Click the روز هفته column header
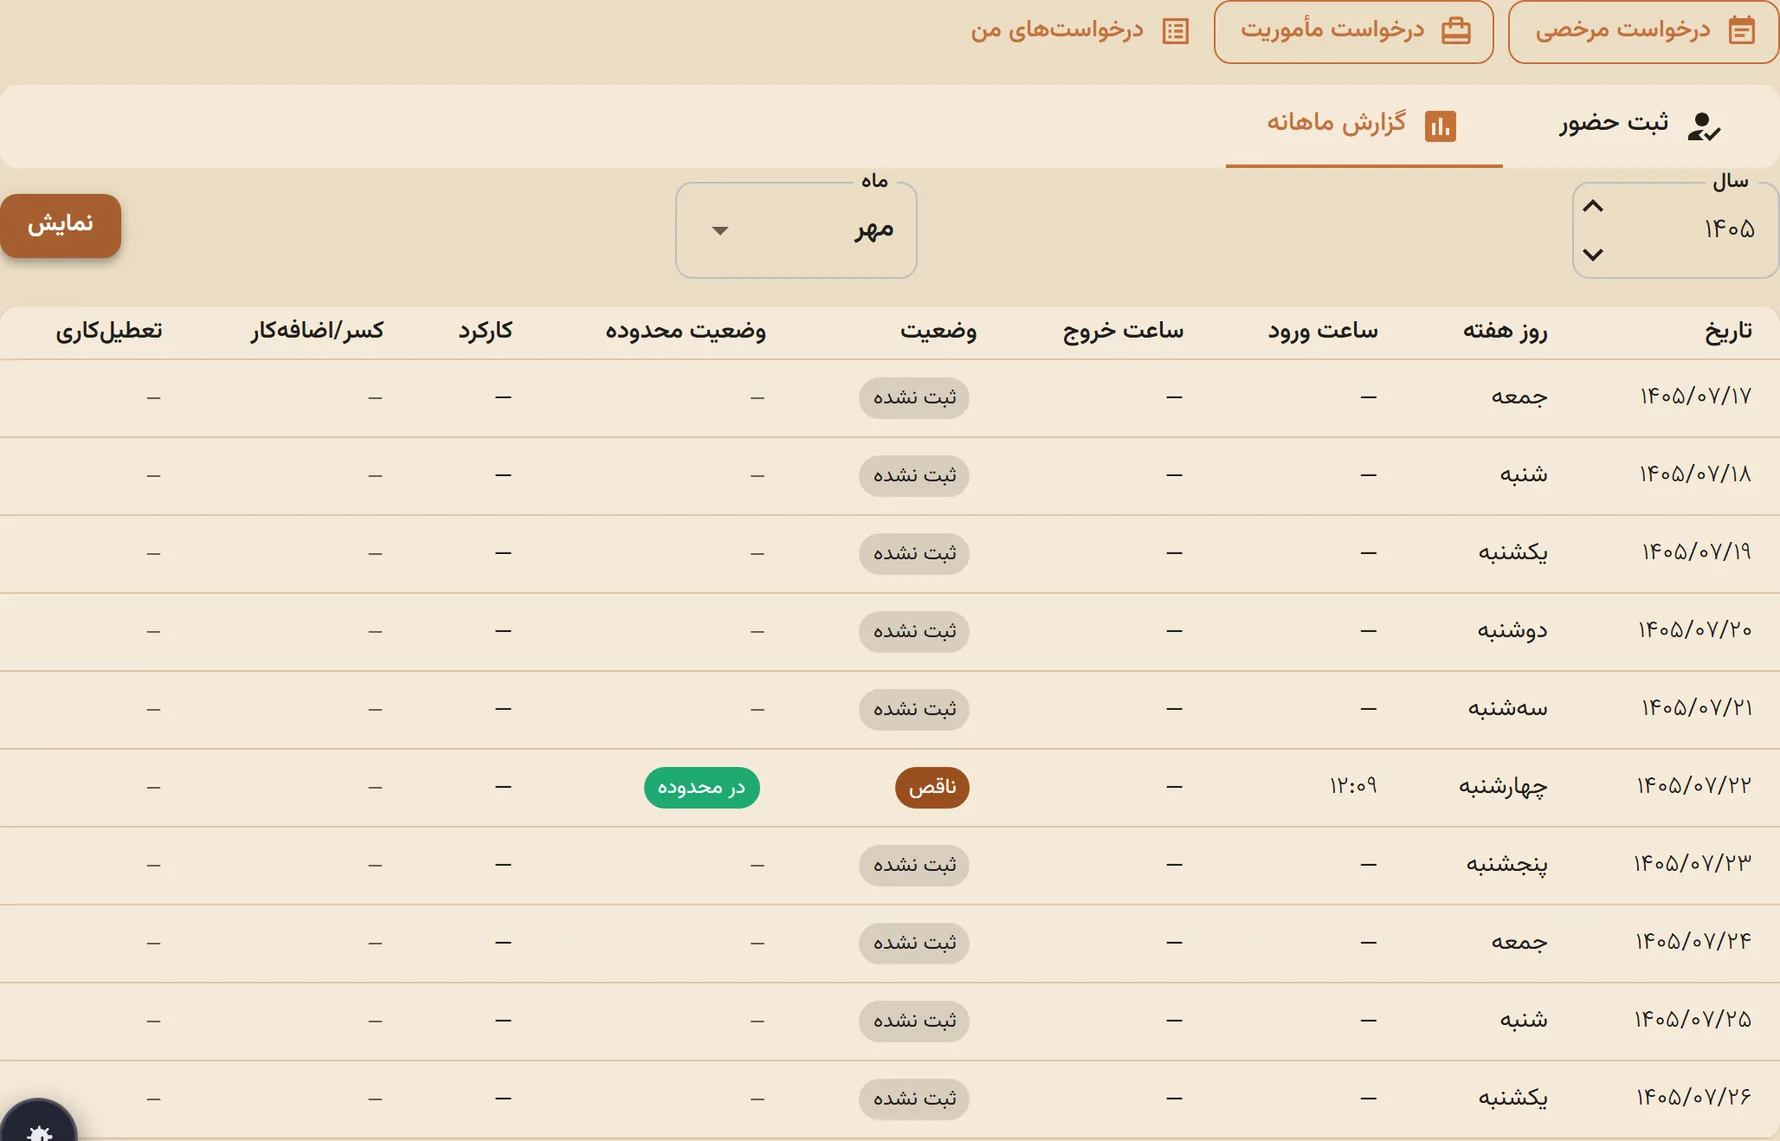 click(1505, 331)
